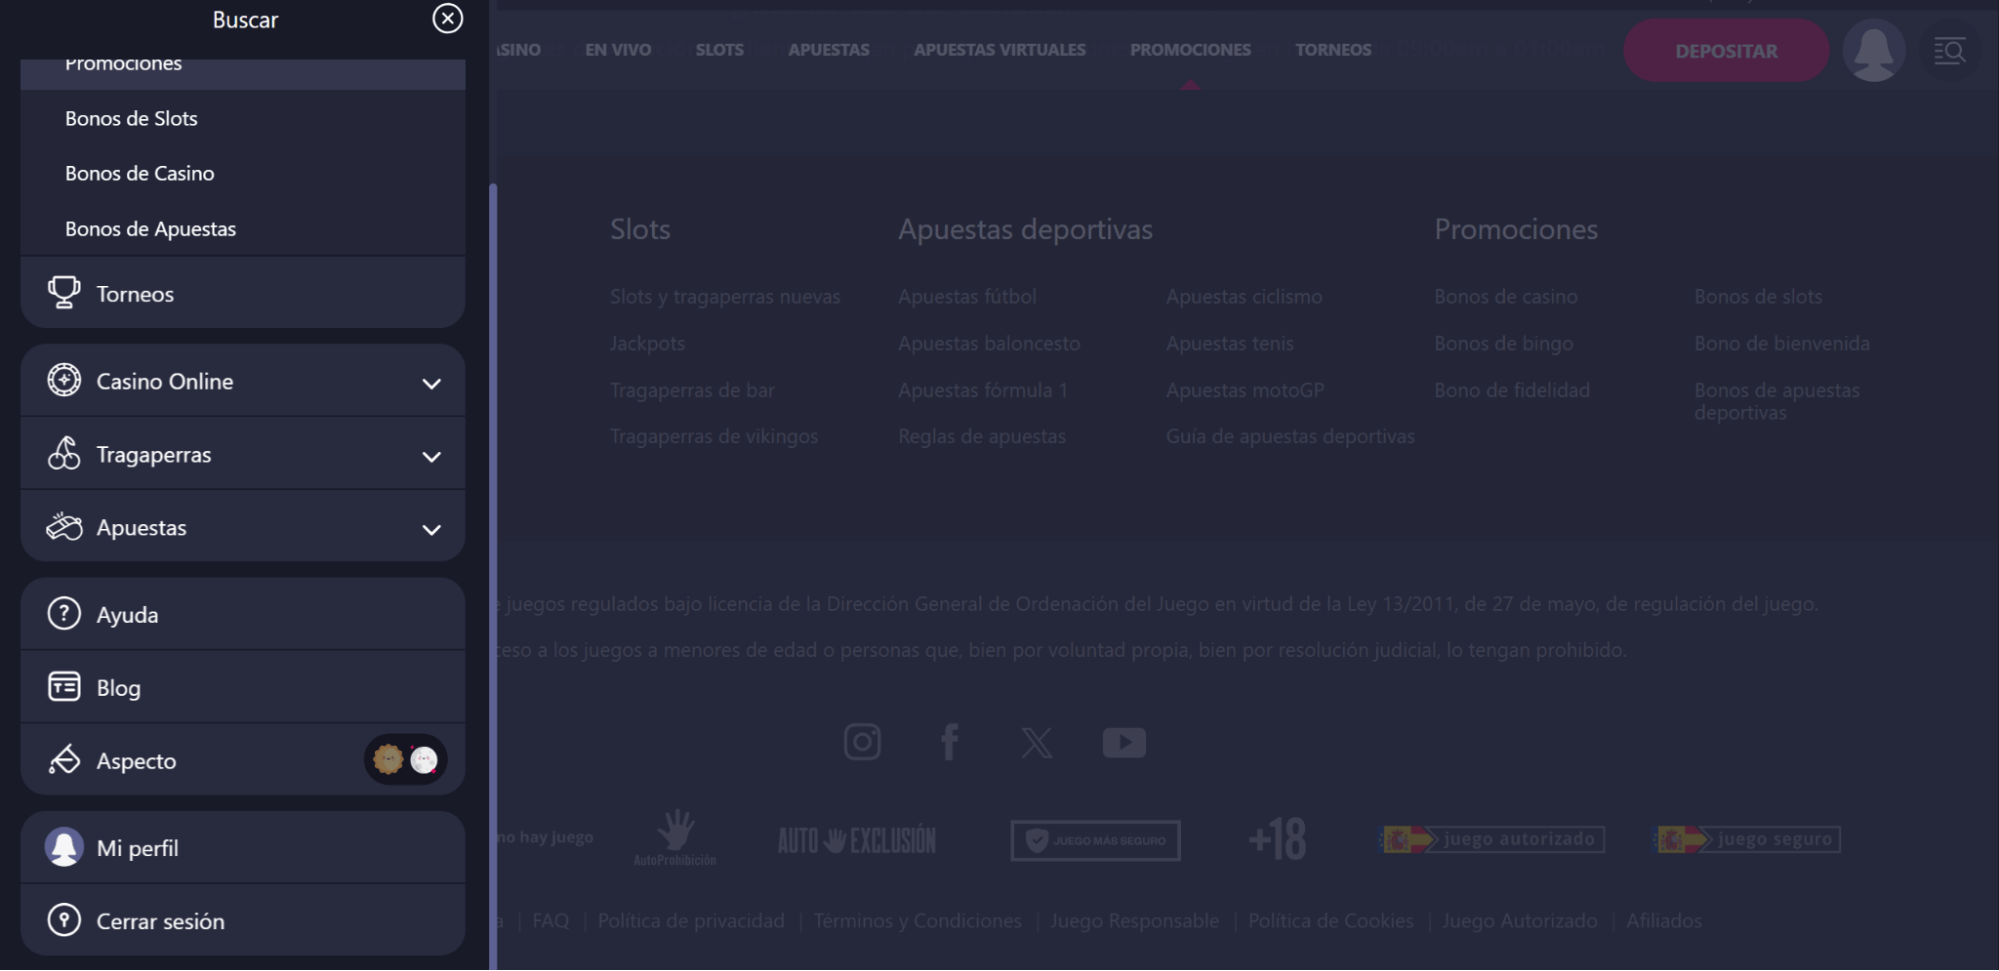The width and height of the screenshot is (1999, 971).
Task: Toggle the Aspecto theme switch
Action: pyautogui.click(x=405, y=760)
